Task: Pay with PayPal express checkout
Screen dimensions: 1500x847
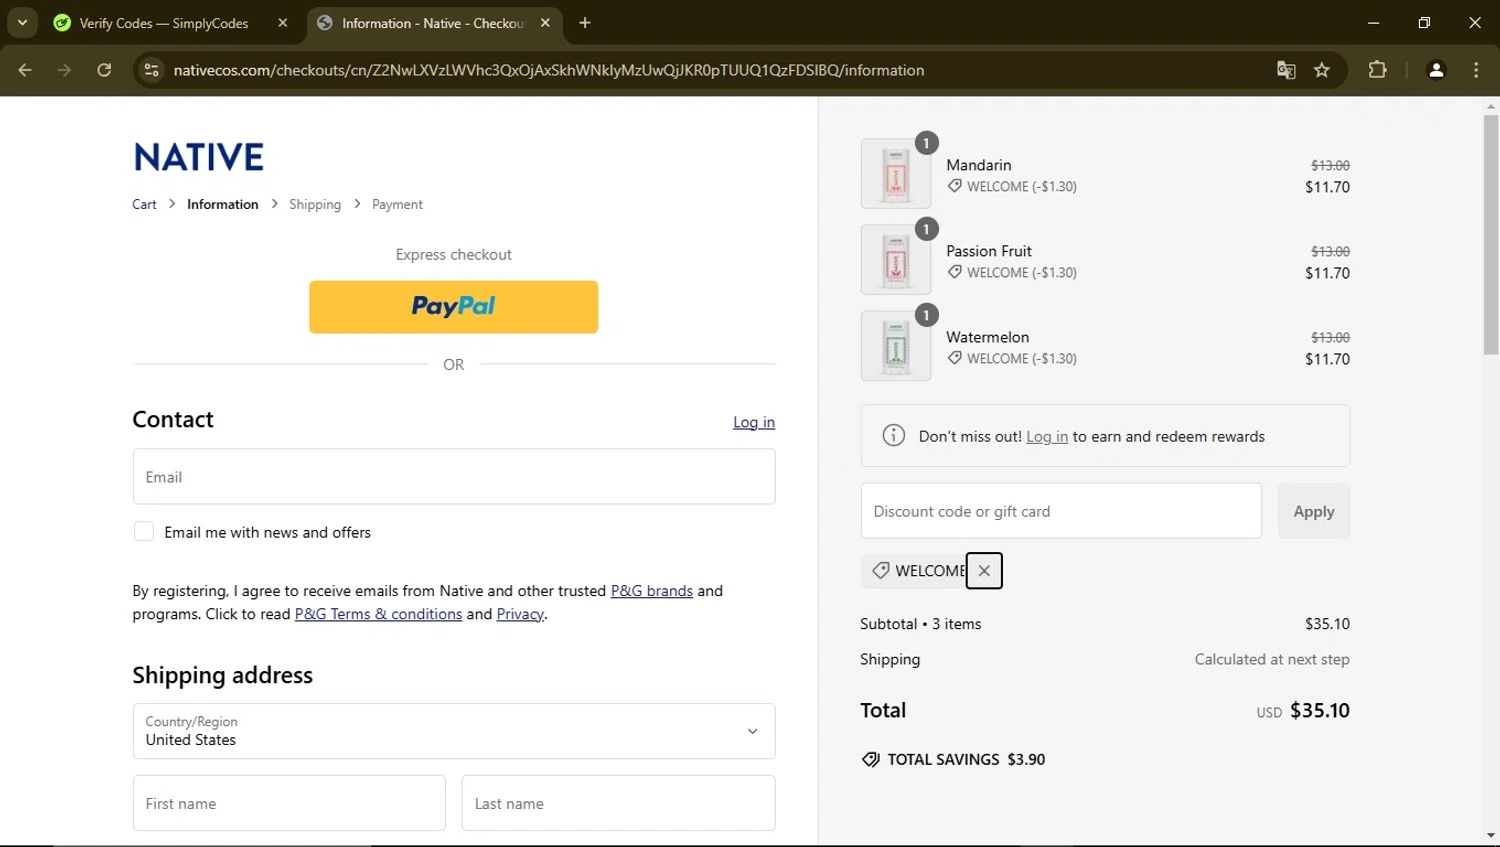Action: coord(453,307)
